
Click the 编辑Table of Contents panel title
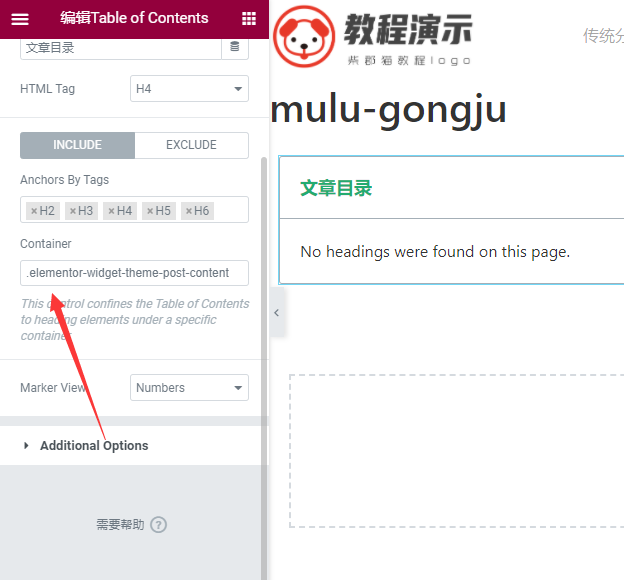click(x=134, y=18)
